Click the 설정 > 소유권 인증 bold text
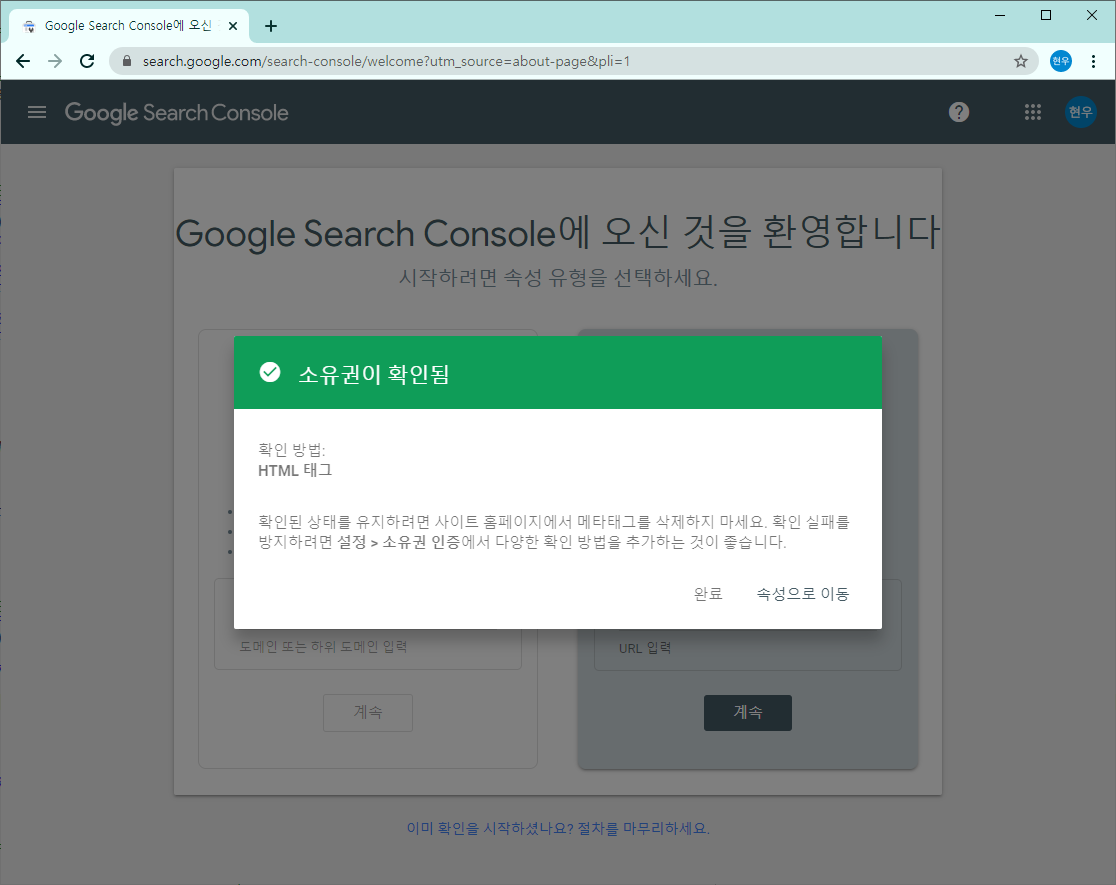Image resolution: width=1116 pixels, height=885 pixels. click(399, 542)
